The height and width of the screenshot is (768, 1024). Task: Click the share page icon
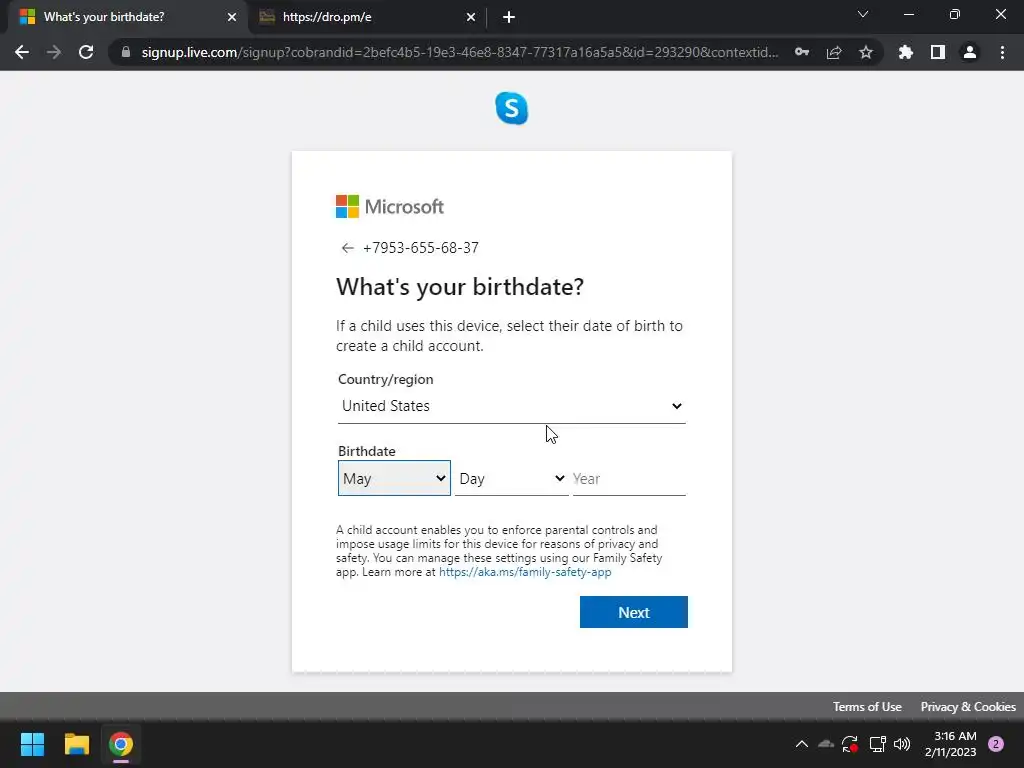coord(834,52)
